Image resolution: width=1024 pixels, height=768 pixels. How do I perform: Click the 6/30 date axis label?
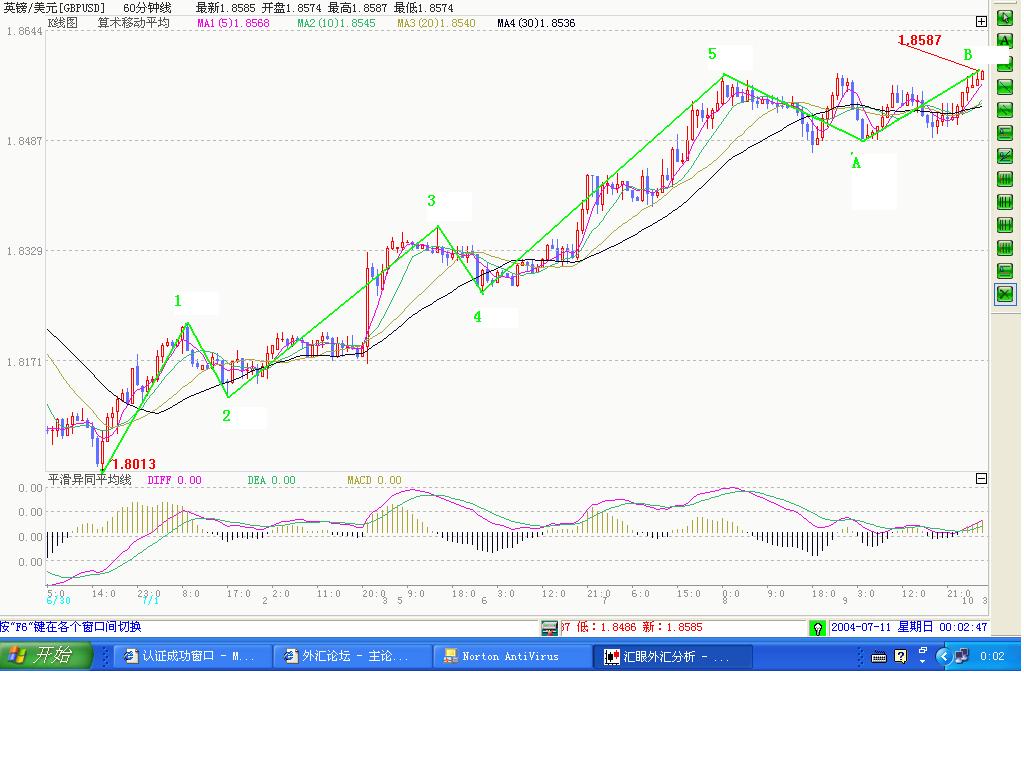pos(58,600)
